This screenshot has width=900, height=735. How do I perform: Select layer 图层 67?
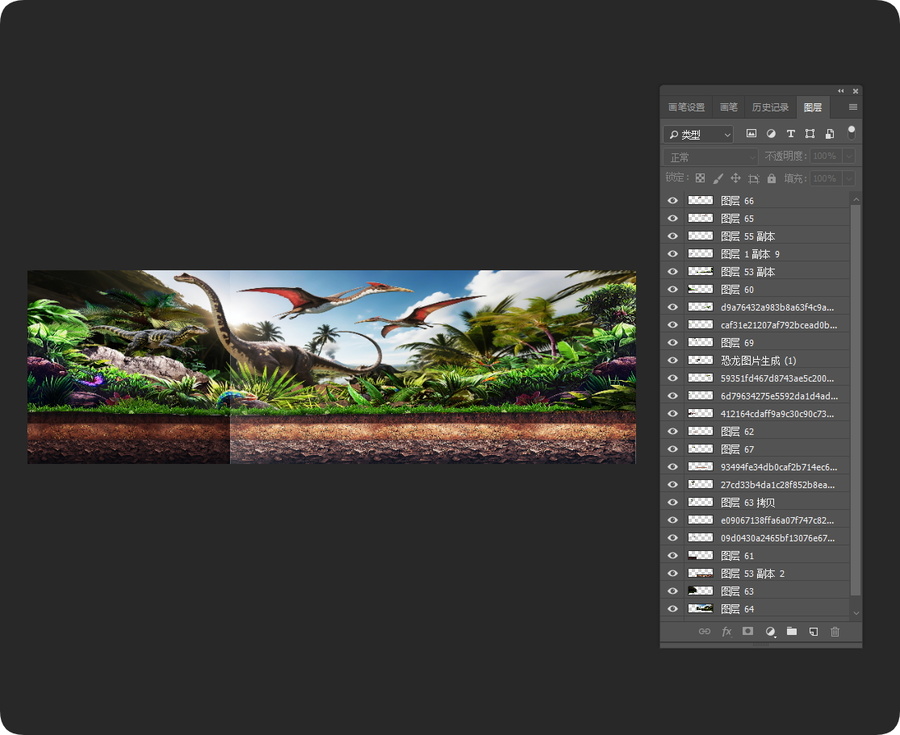tap(755, 449)
